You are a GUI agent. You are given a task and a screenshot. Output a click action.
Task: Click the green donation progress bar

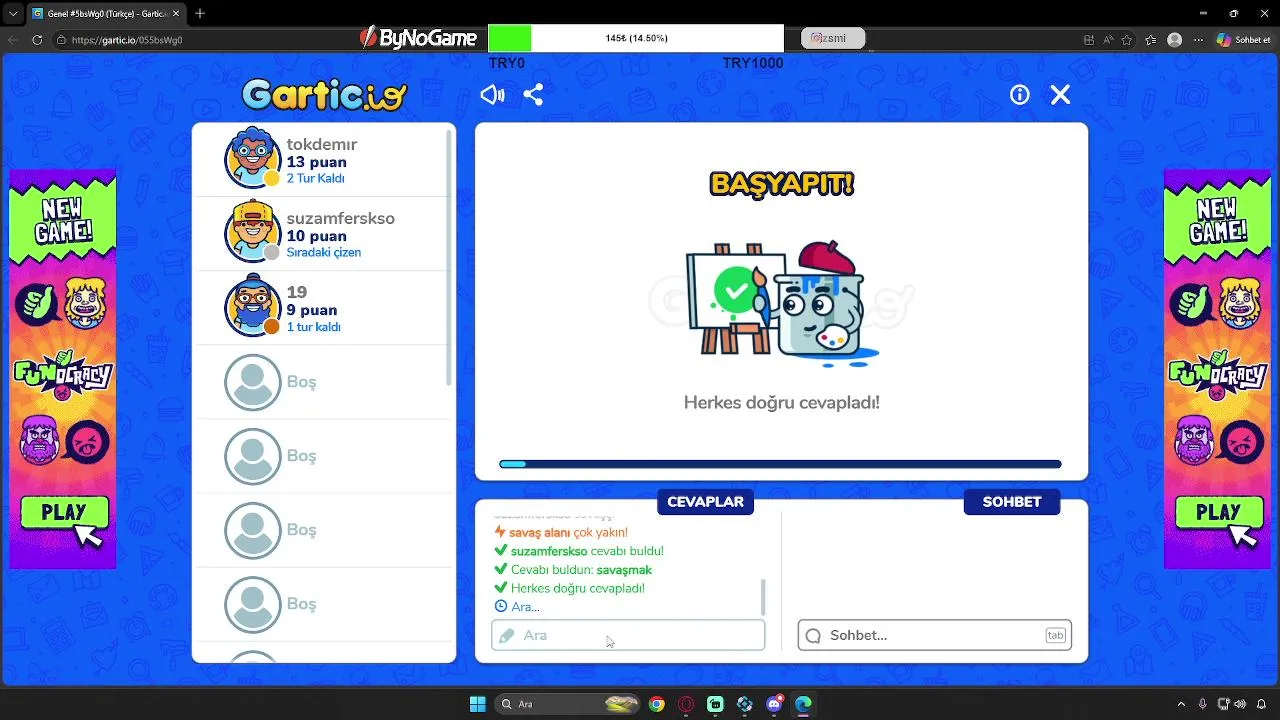point(510,38)
